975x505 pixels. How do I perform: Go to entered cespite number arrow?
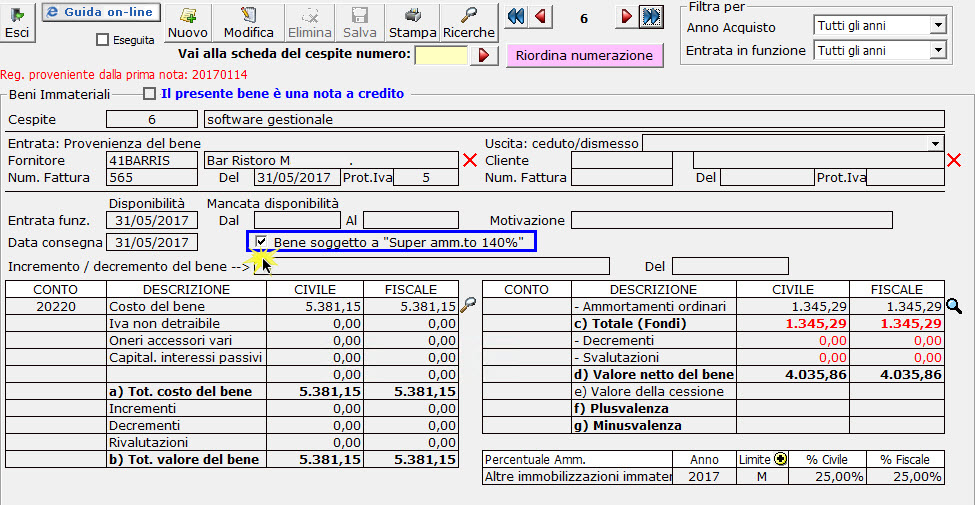(484, 55)
